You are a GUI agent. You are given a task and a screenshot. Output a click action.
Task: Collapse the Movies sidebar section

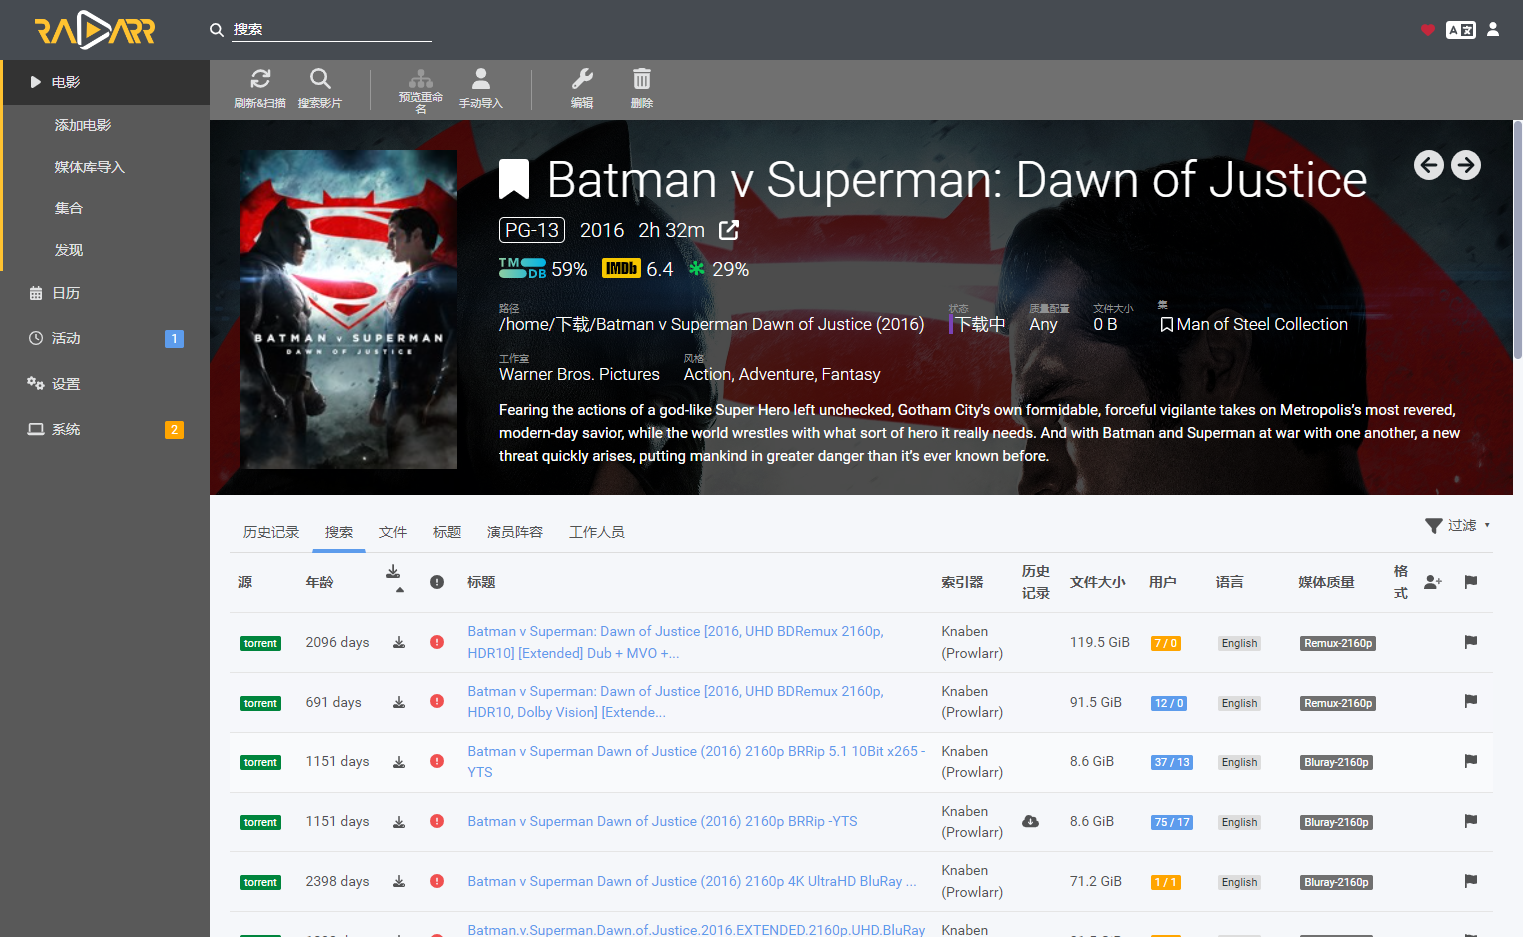pyautogui.click(x=105, y=82)
